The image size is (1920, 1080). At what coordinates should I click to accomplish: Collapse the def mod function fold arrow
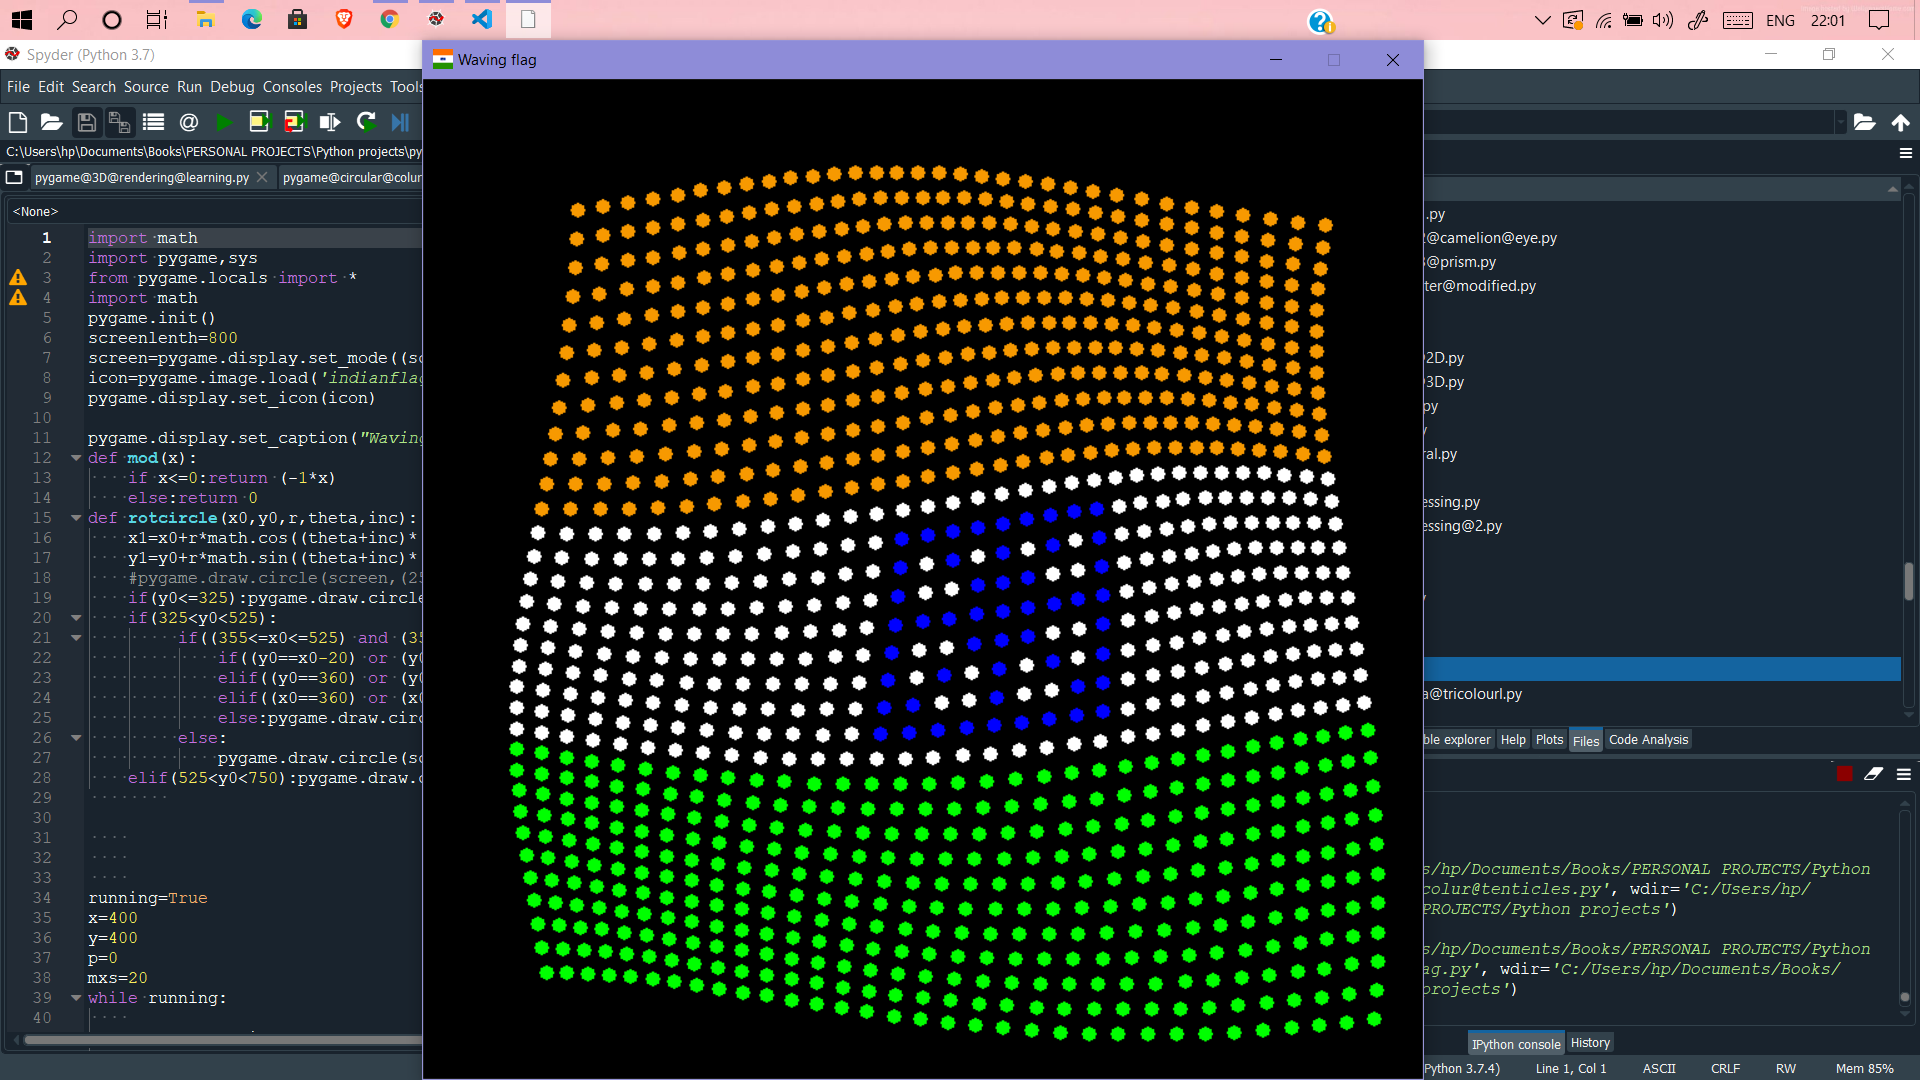[76, 458]
